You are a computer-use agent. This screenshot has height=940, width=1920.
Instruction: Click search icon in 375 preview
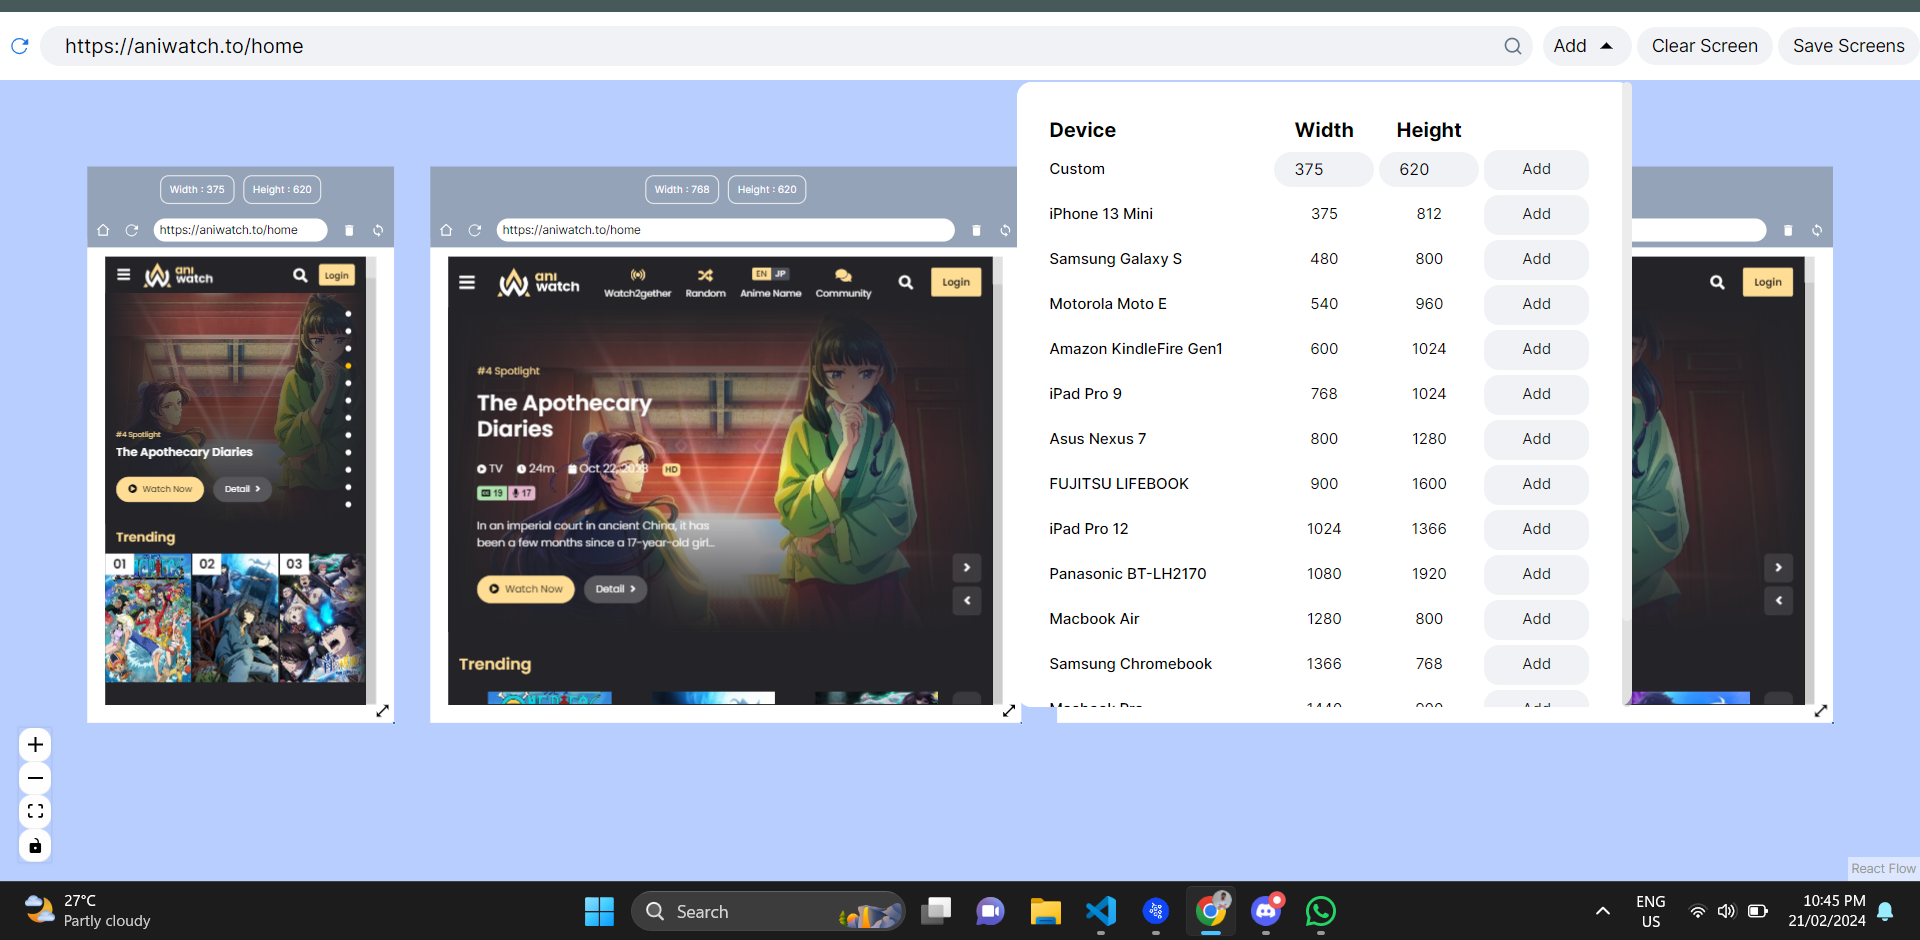pos(300,275)
